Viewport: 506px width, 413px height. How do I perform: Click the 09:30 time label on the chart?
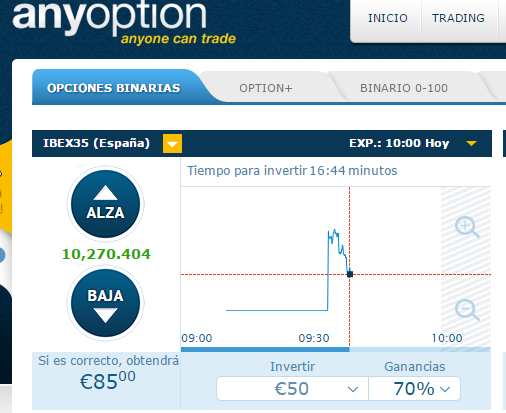click(314, 338)
